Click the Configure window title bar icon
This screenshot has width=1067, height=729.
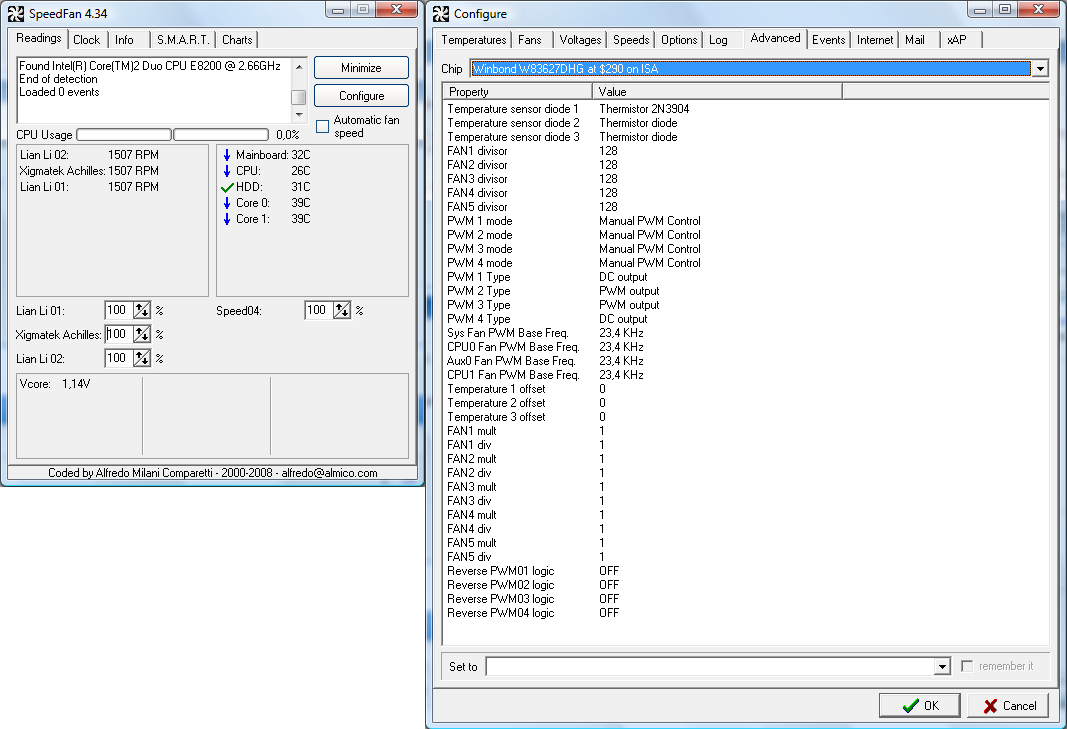pyautogui.click(x=441, y=14)
